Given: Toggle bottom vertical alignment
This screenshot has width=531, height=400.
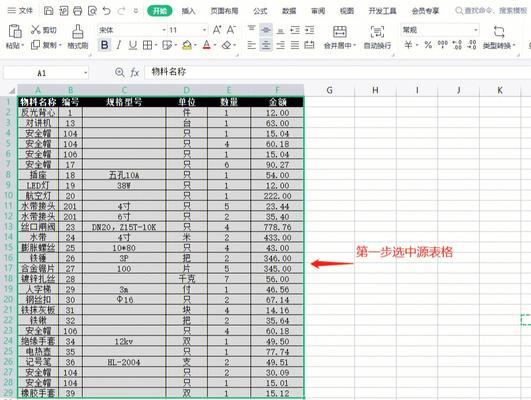Looking at the screenshot, I should pyautogui.click(x=280, y=30).
